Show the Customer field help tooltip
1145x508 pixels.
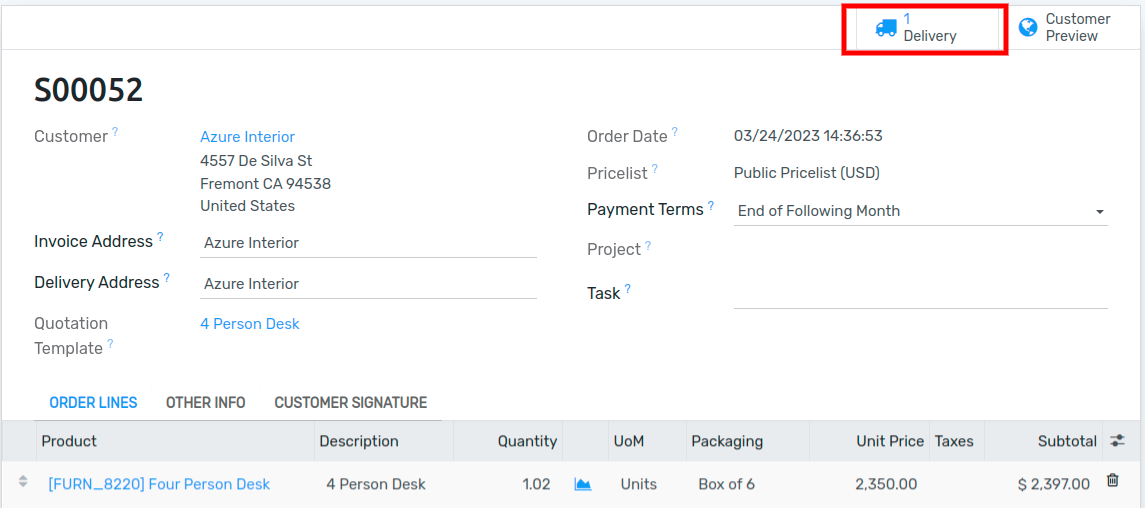pos(115,132)
